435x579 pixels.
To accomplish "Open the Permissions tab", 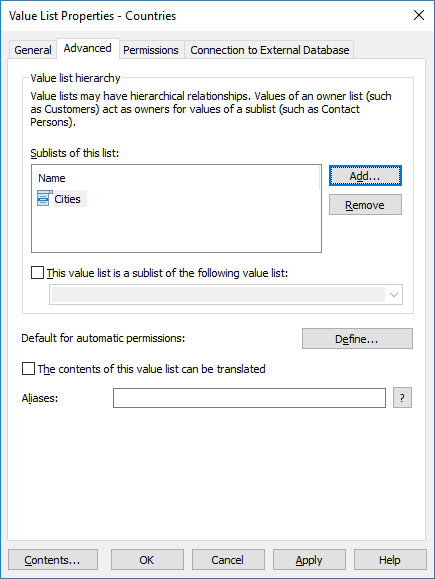I will point(151,50).
